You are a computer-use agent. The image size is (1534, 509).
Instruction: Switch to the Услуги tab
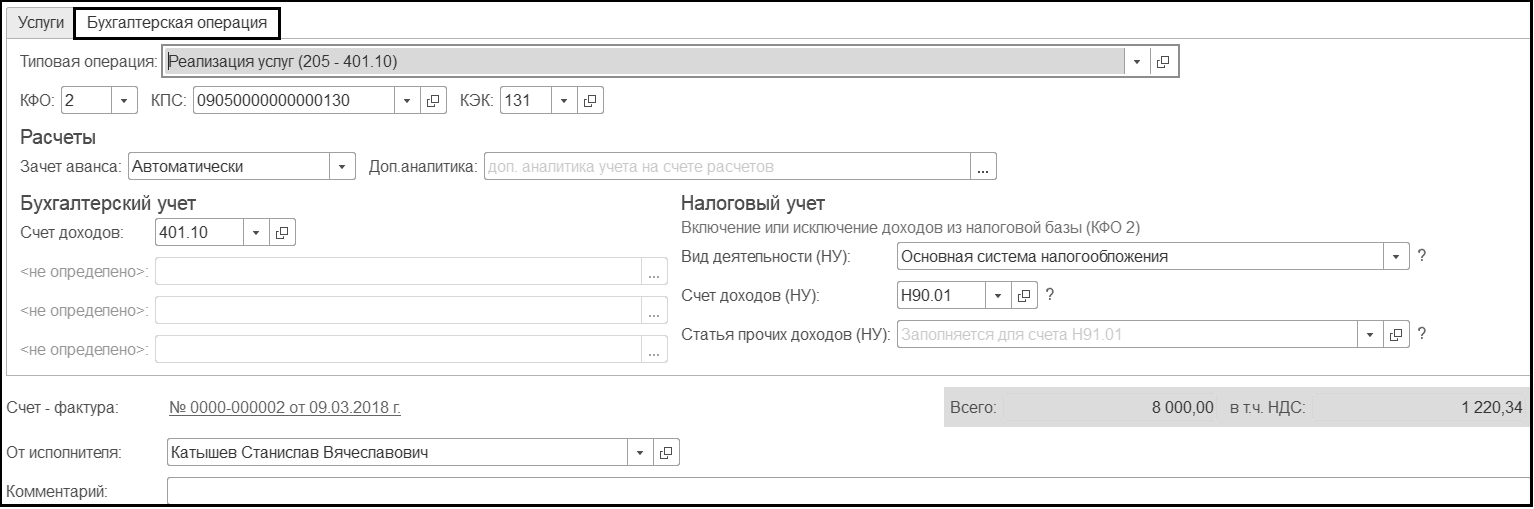pyautogui.click(x=41, y=21)
